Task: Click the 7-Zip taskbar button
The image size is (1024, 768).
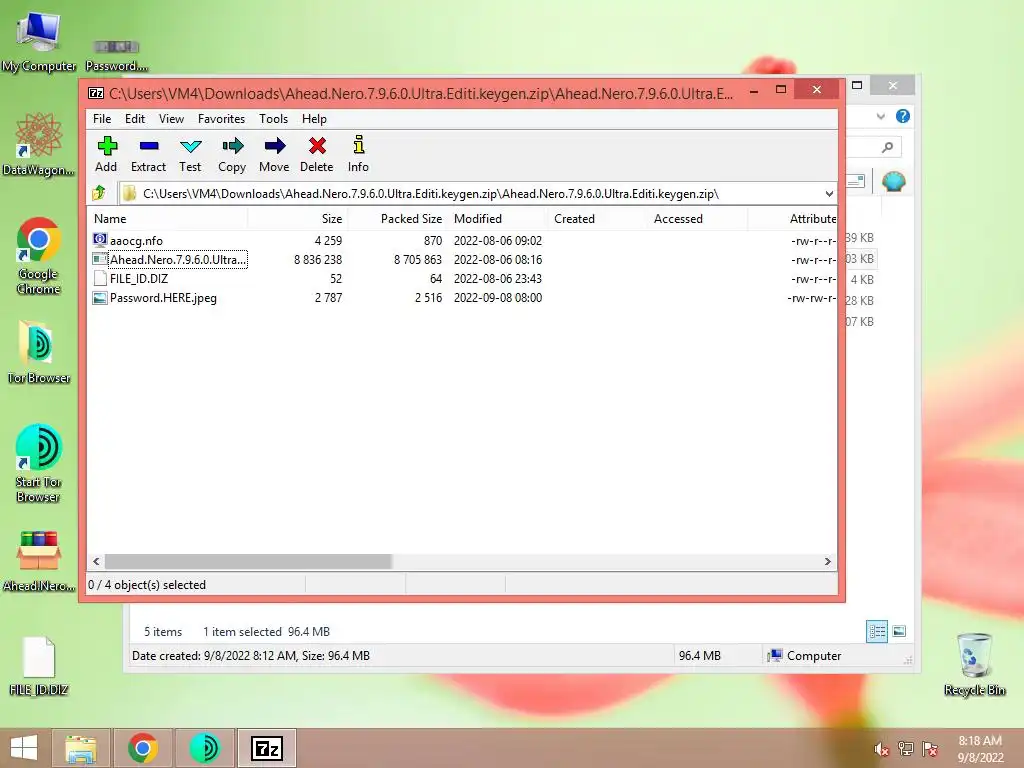Action: [267, 748]
